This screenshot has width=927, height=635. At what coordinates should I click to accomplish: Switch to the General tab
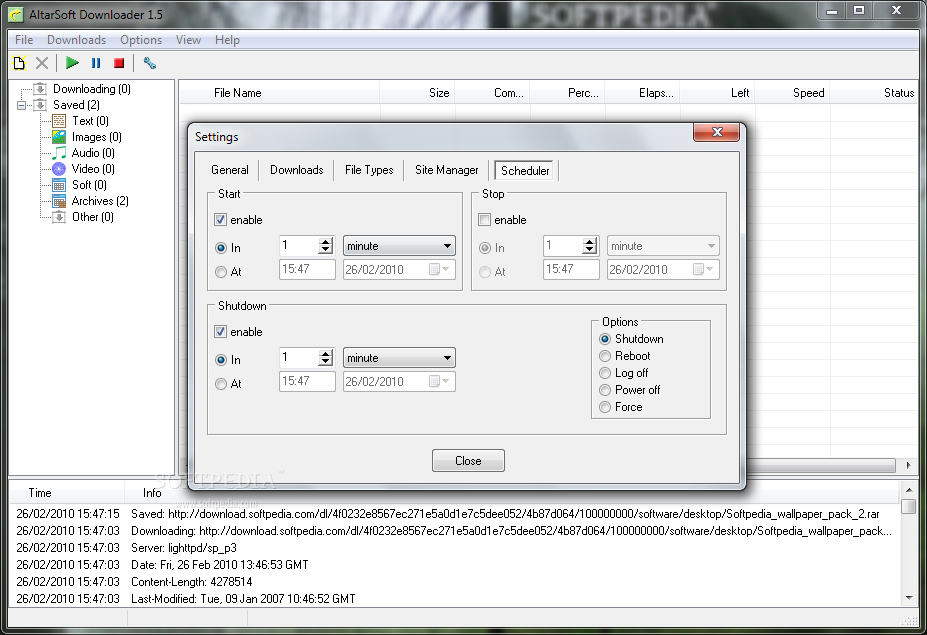pyautogui.click(x=229, y=170)
